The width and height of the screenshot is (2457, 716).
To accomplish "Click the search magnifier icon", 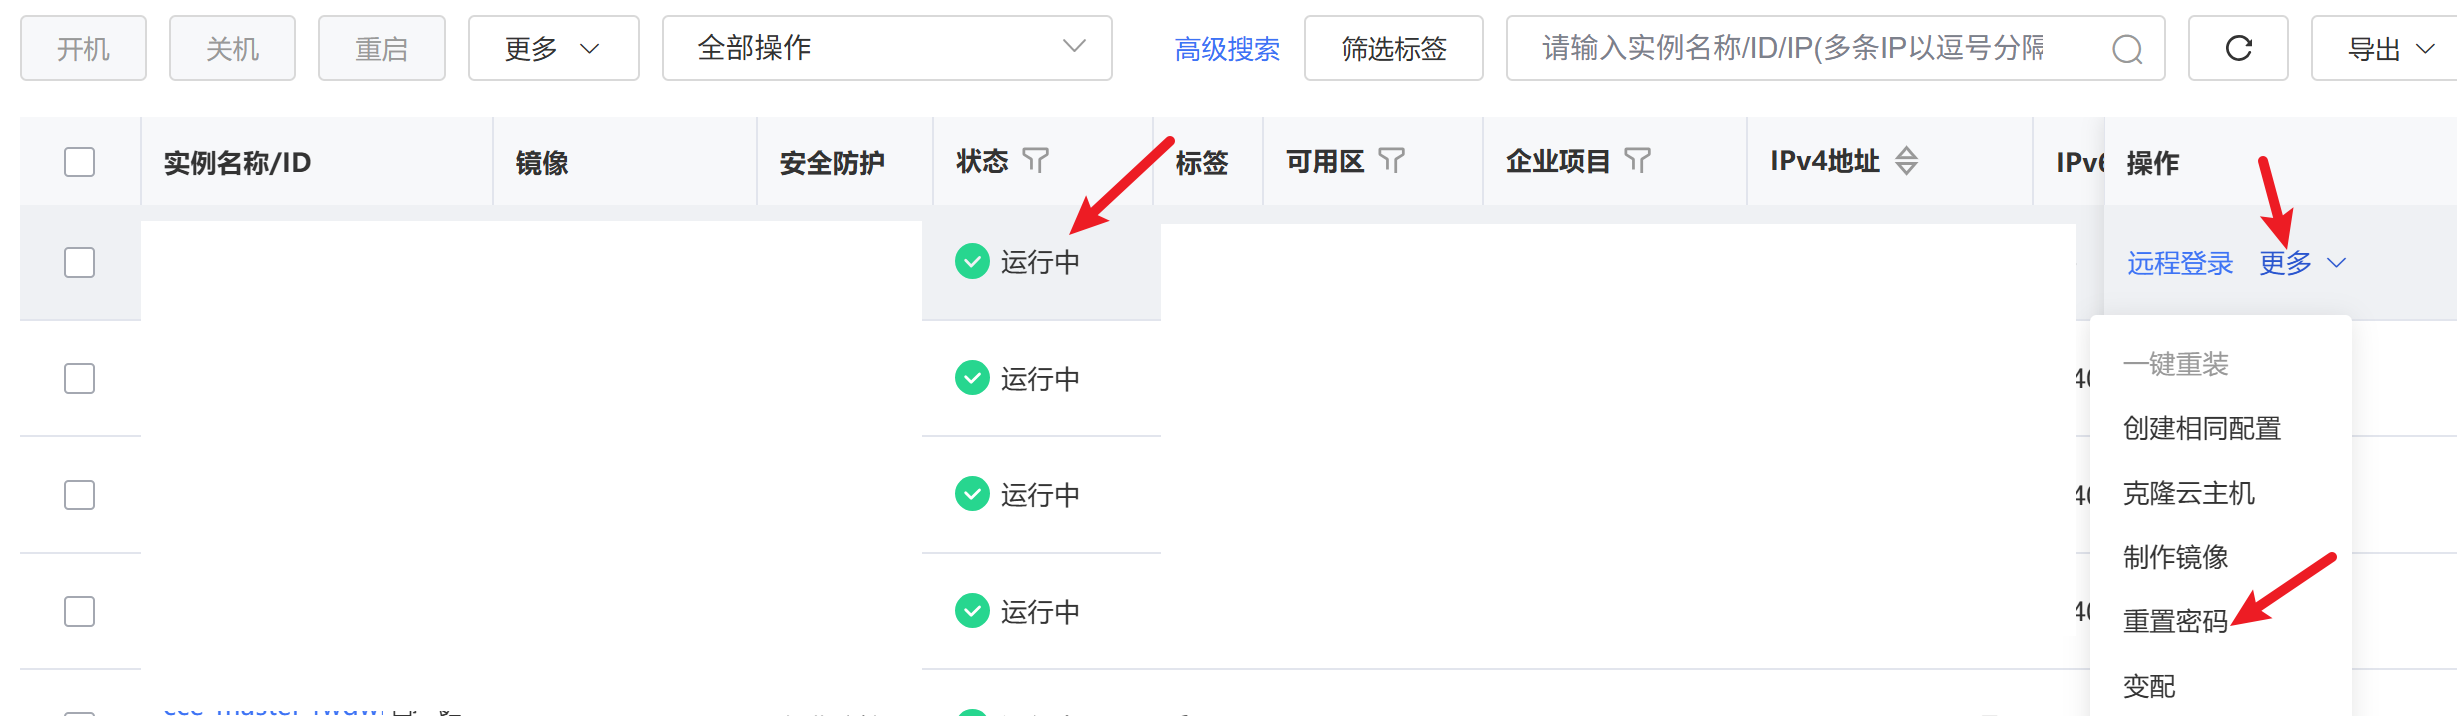I will pos(2127,49).
